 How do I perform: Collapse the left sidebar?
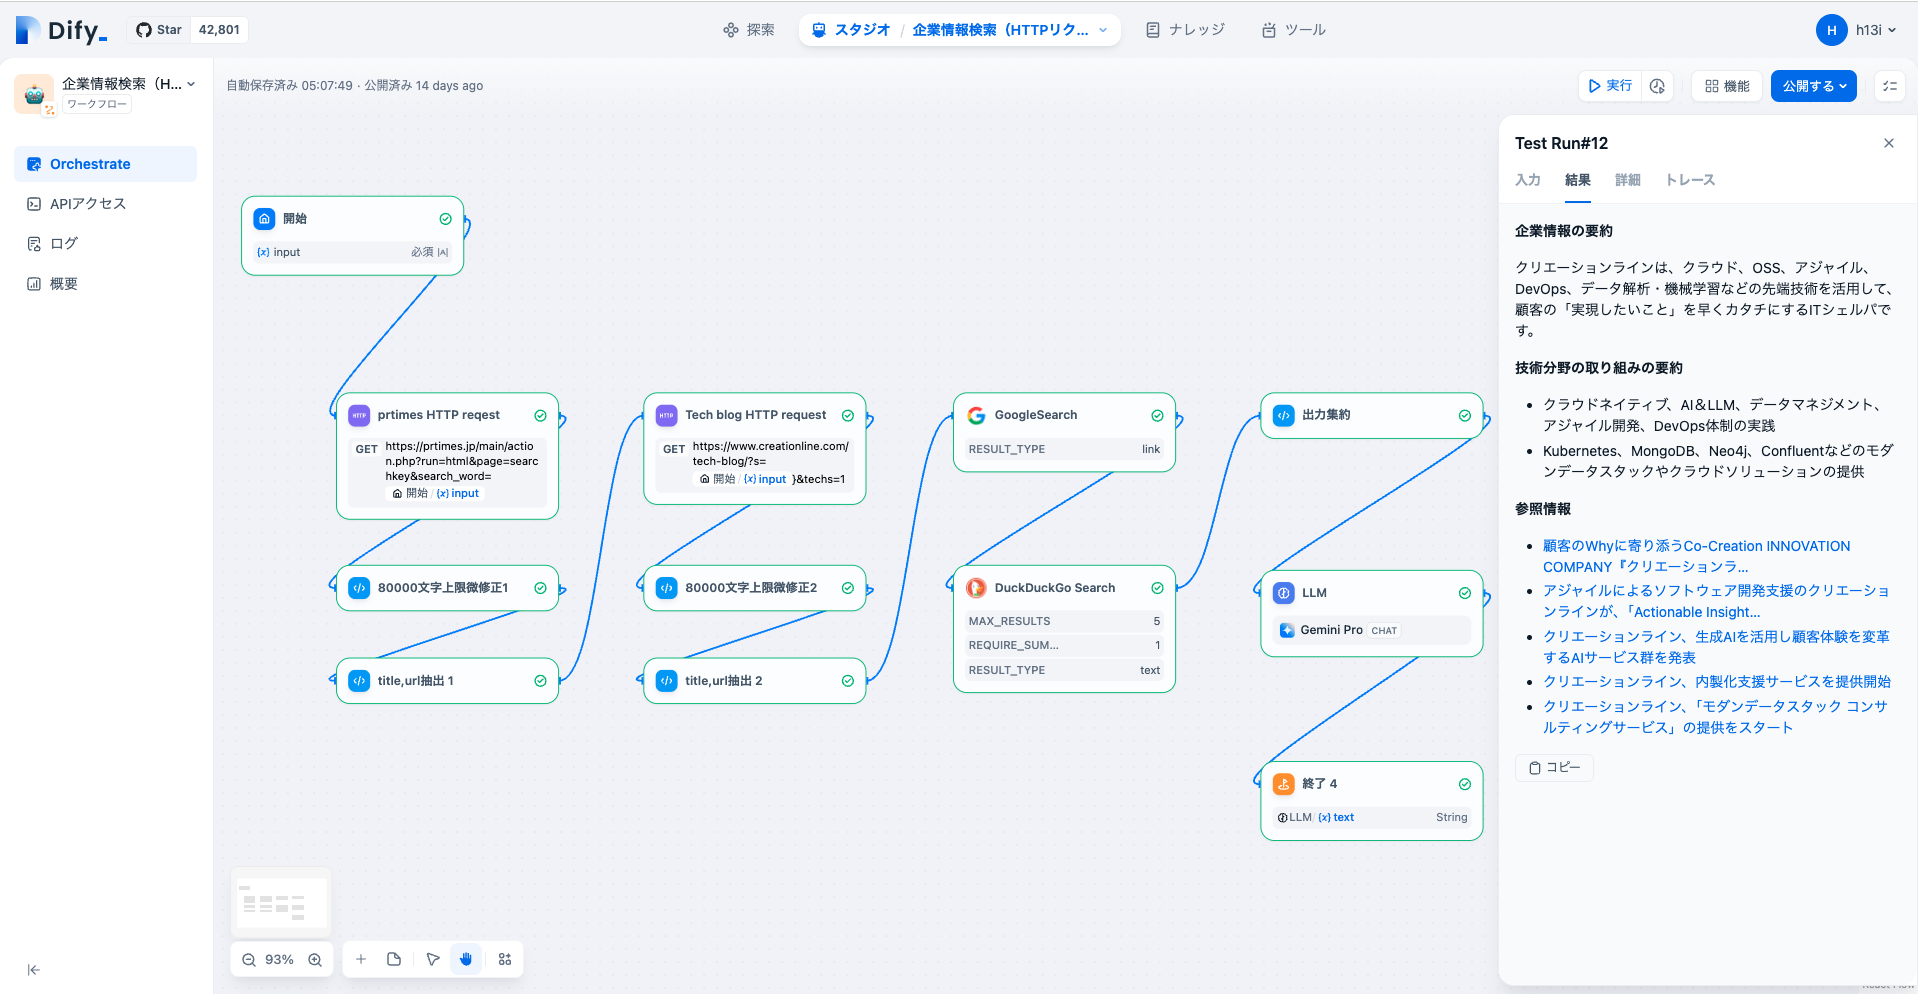(33, 969)
